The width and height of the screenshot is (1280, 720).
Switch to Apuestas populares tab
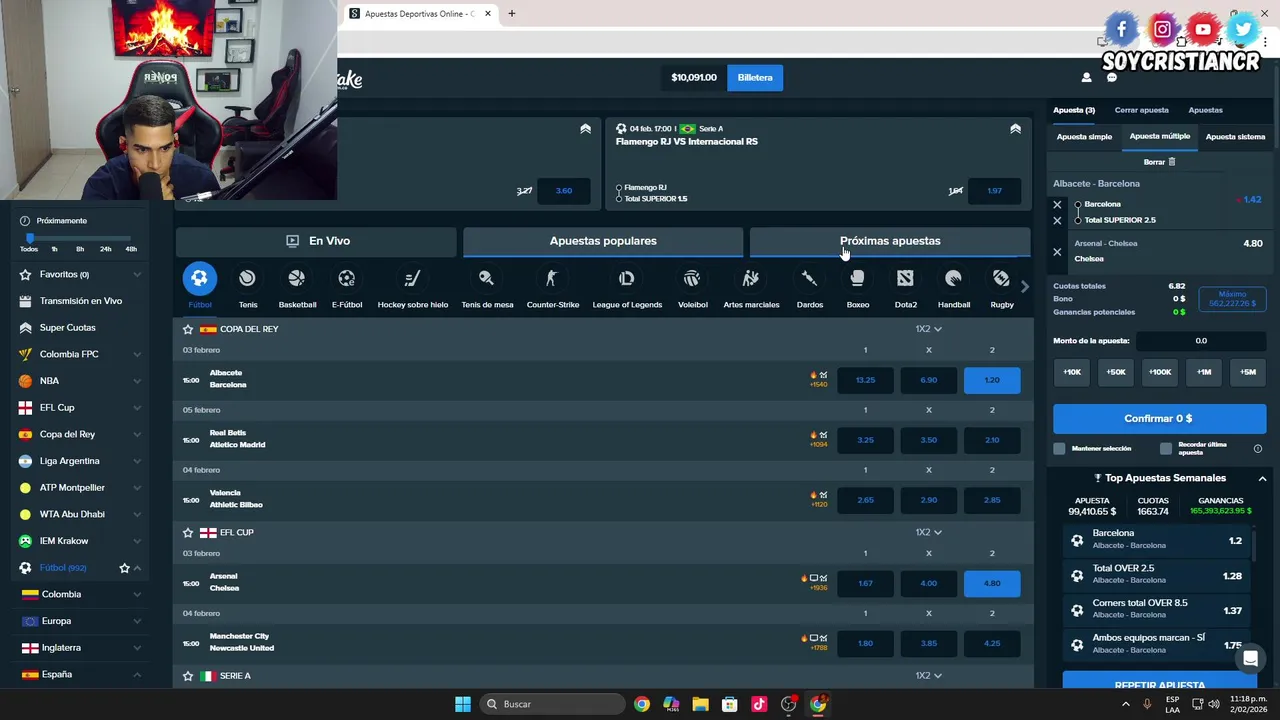tap(603, 241)
